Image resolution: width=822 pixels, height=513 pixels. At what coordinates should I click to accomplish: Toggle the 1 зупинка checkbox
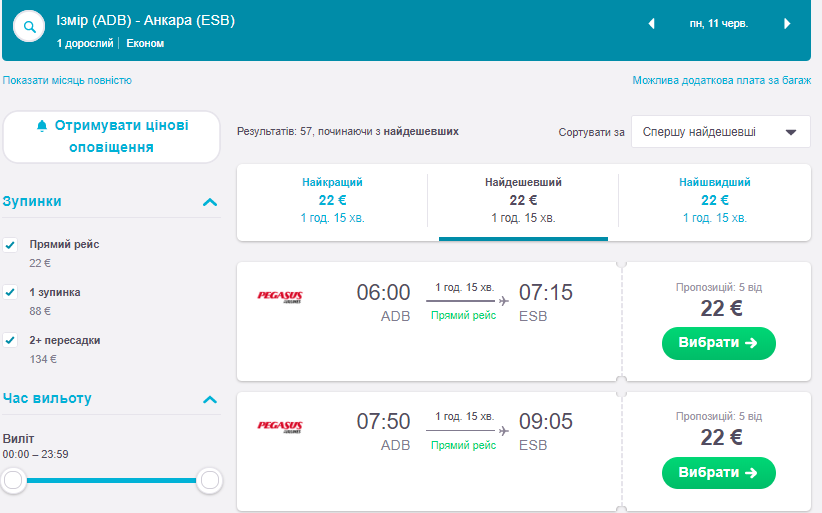pos(10,292)
